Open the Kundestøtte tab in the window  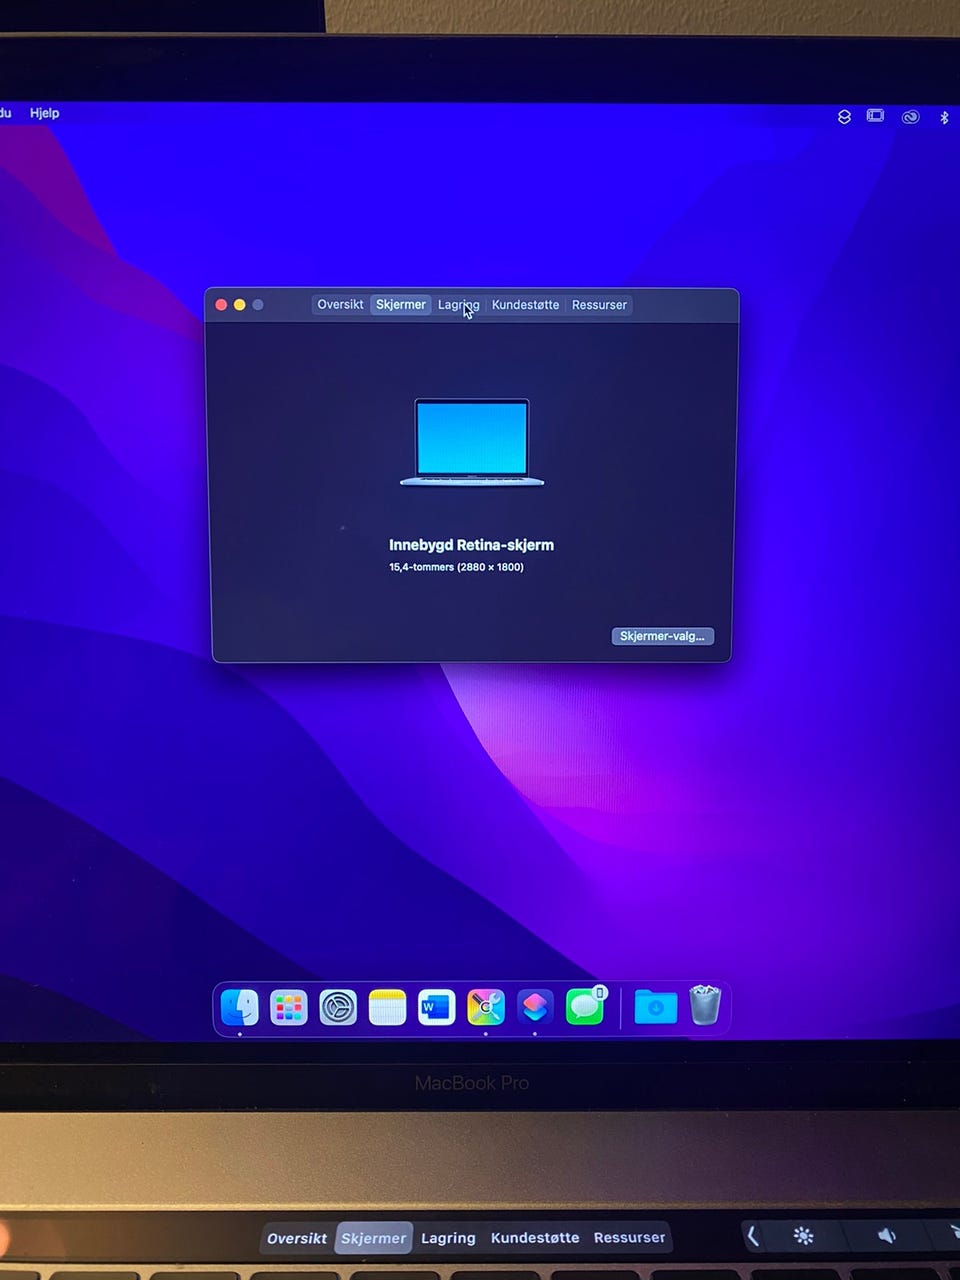tap(525, 305)
